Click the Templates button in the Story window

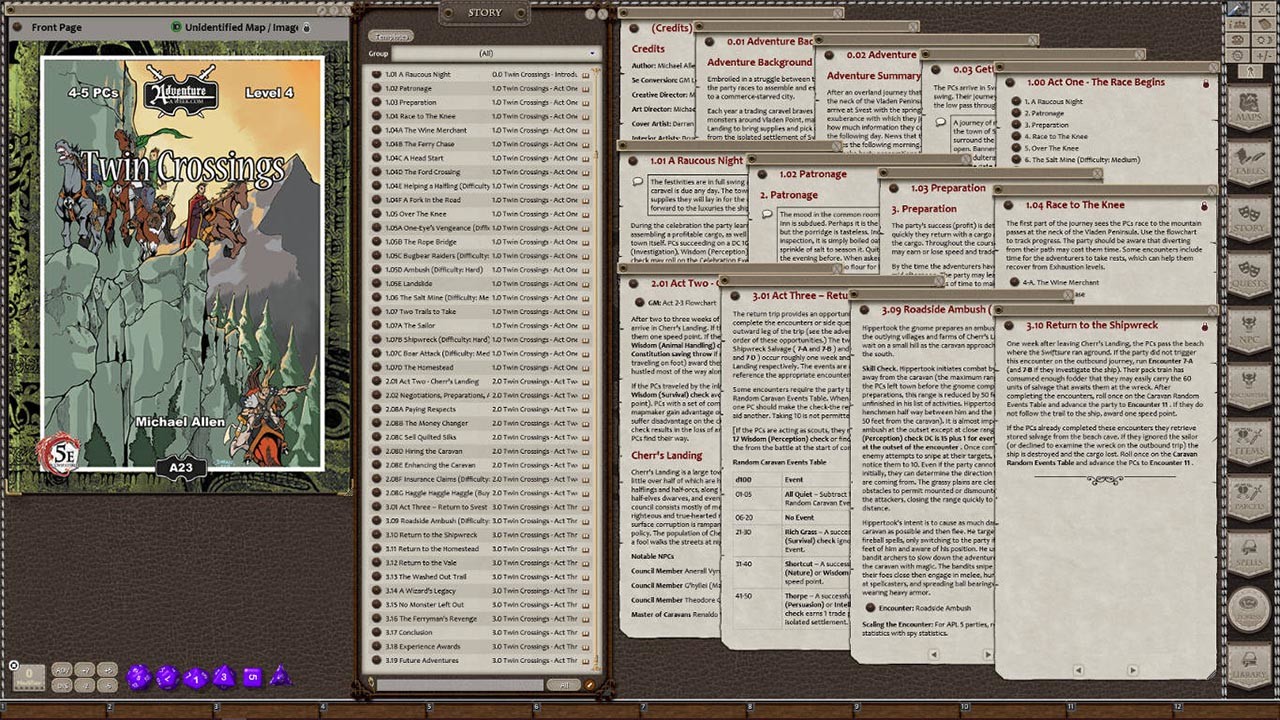(390, 35)
